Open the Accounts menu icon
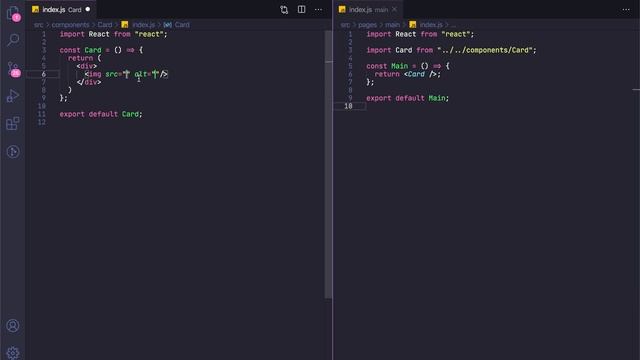Screen dimensions: 640x360 pyautogui.click(x=13, y=325)
